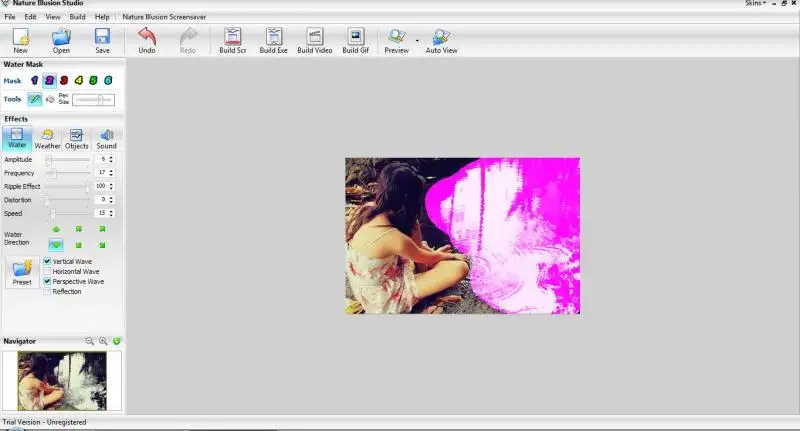The width and height of the screenshot is (800, 431).
Task: Undo the last action
Action: coord(147,40)
